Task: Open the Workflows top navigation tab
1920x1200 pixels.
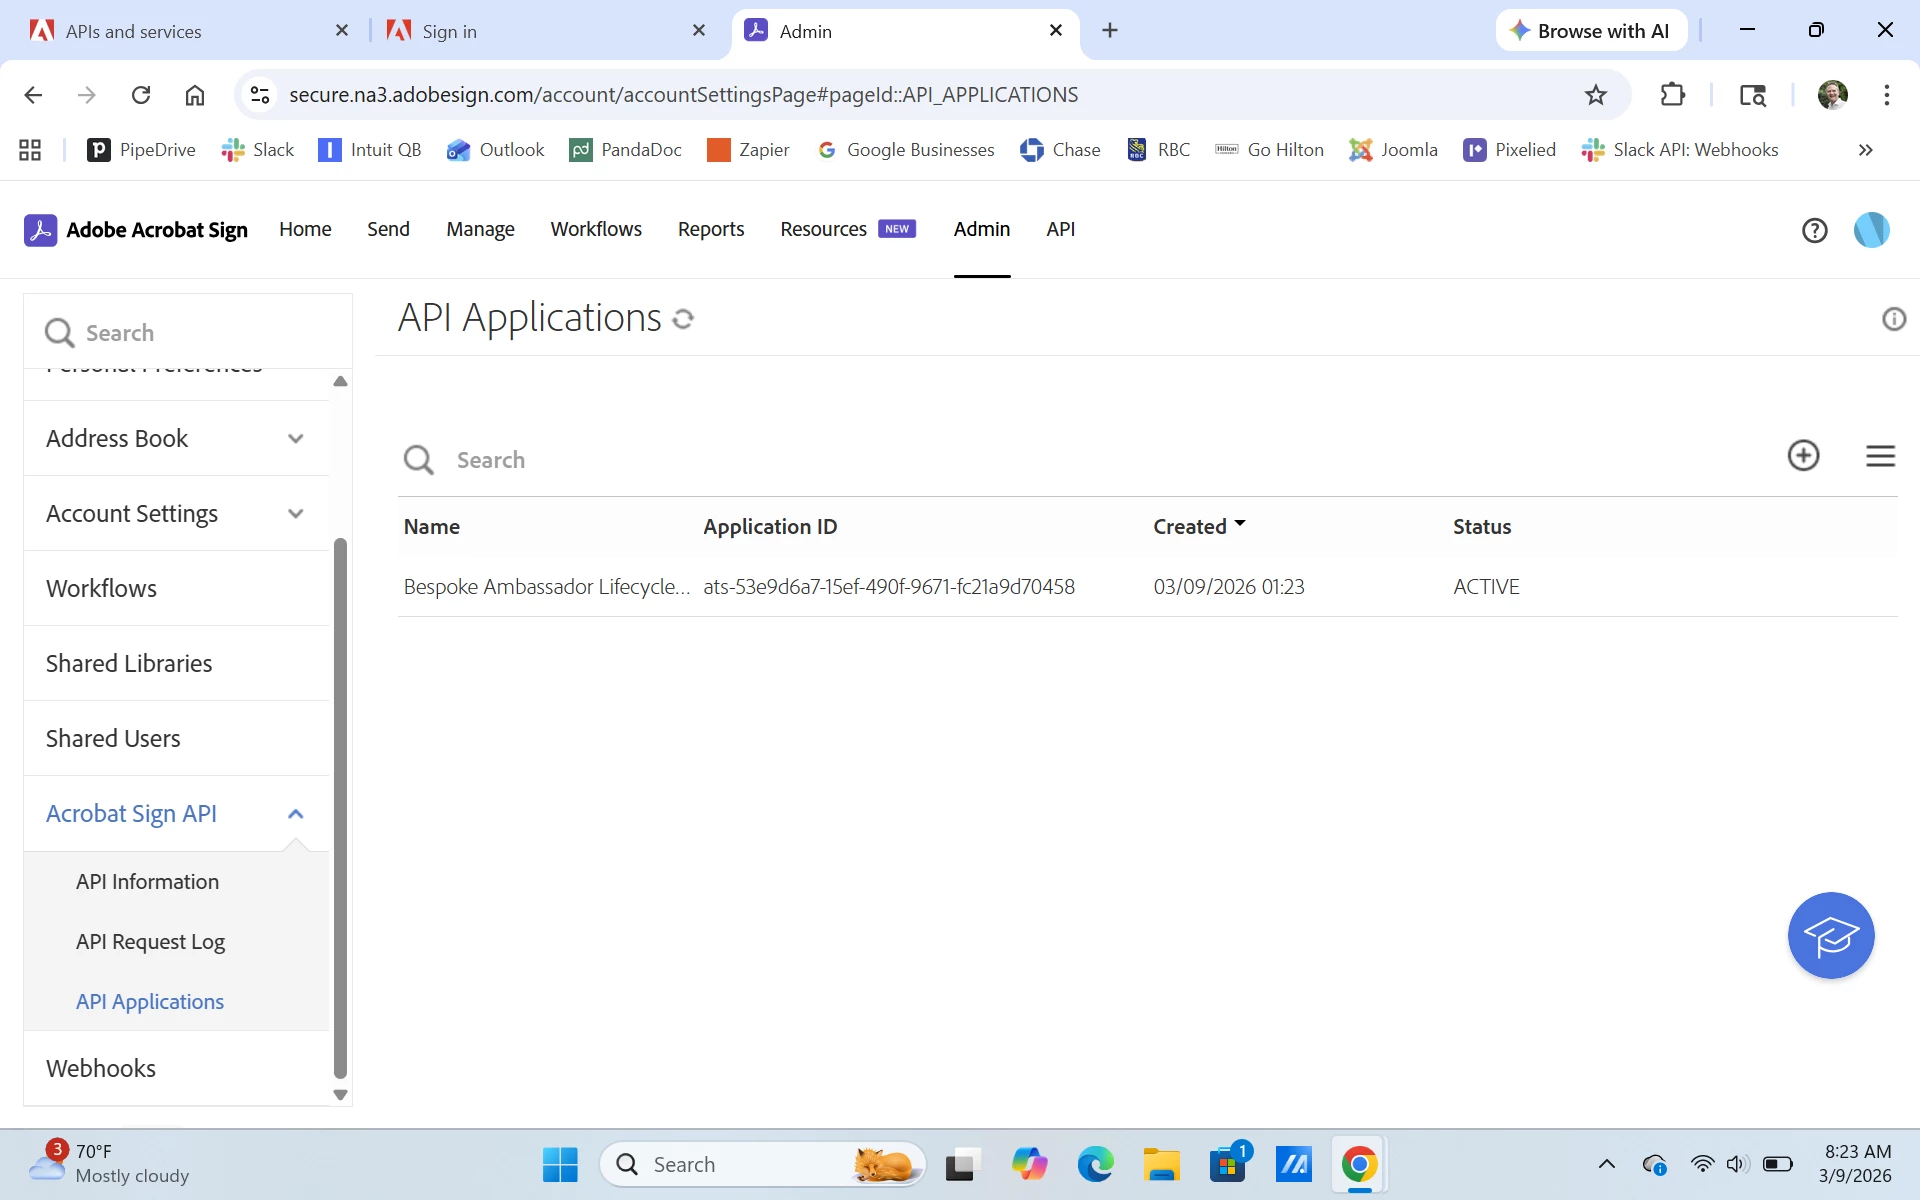Action: tap(596, 229)
